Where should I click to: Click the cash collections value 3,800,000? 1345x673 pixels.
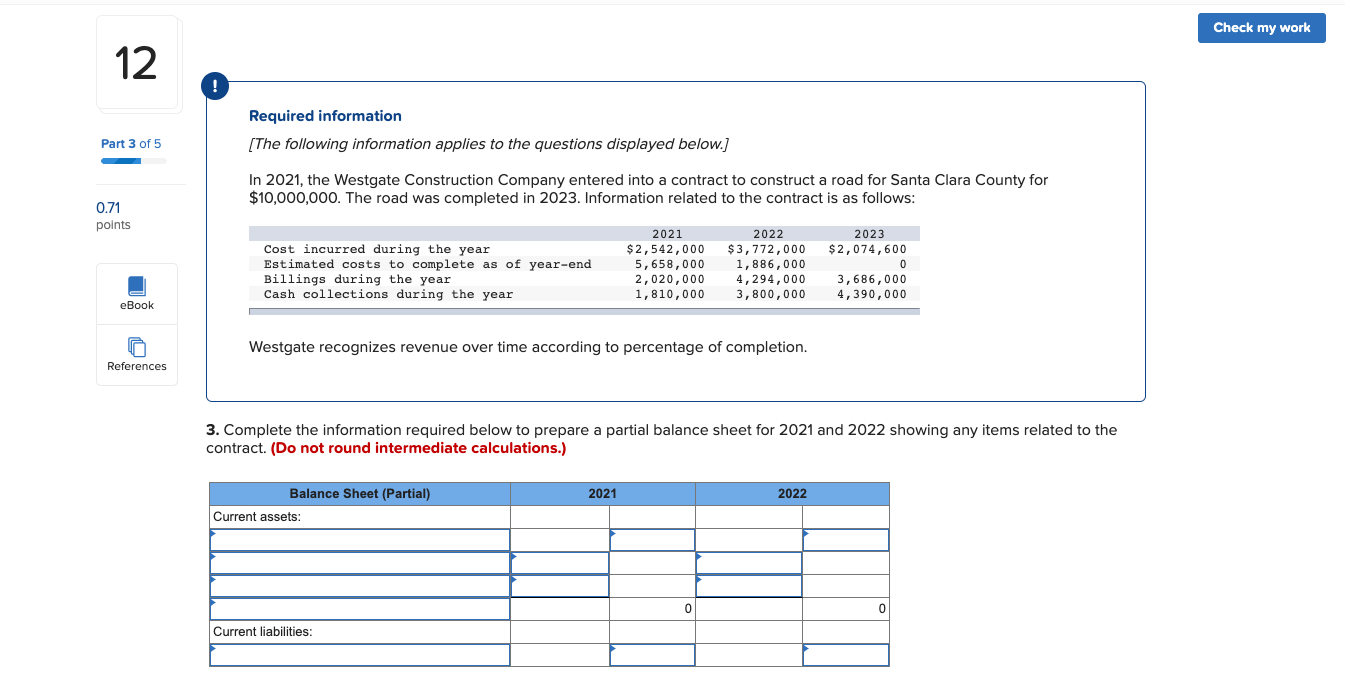(771, 294)
